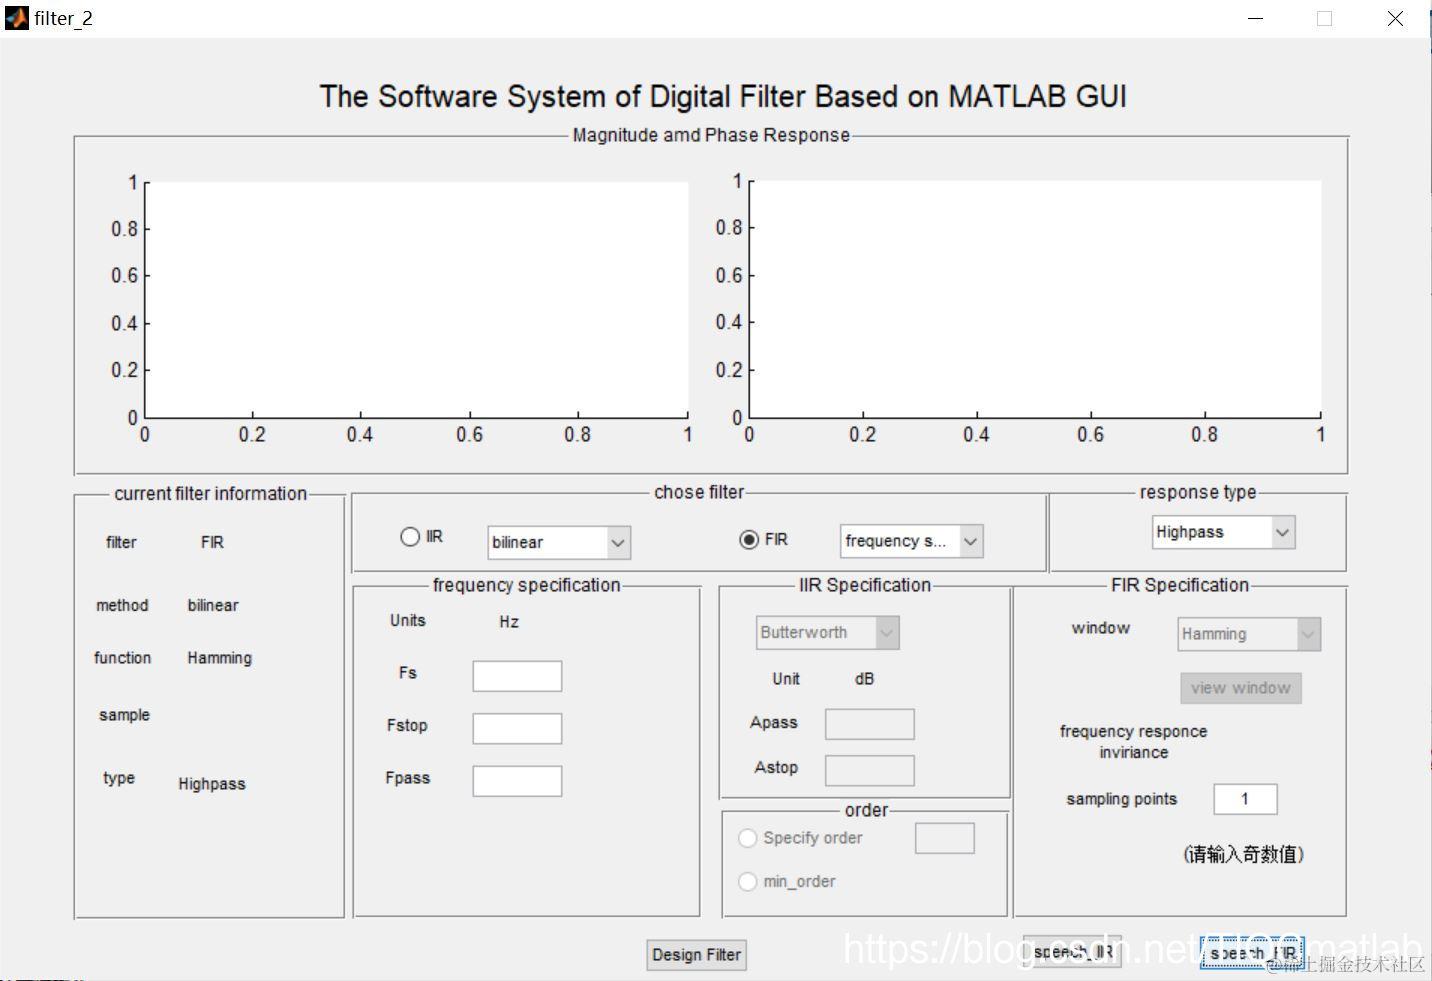Click the 'frequency responce inviriance' label
The height and width of the screenshot is (981, 1432).
tap(1133, 742)
